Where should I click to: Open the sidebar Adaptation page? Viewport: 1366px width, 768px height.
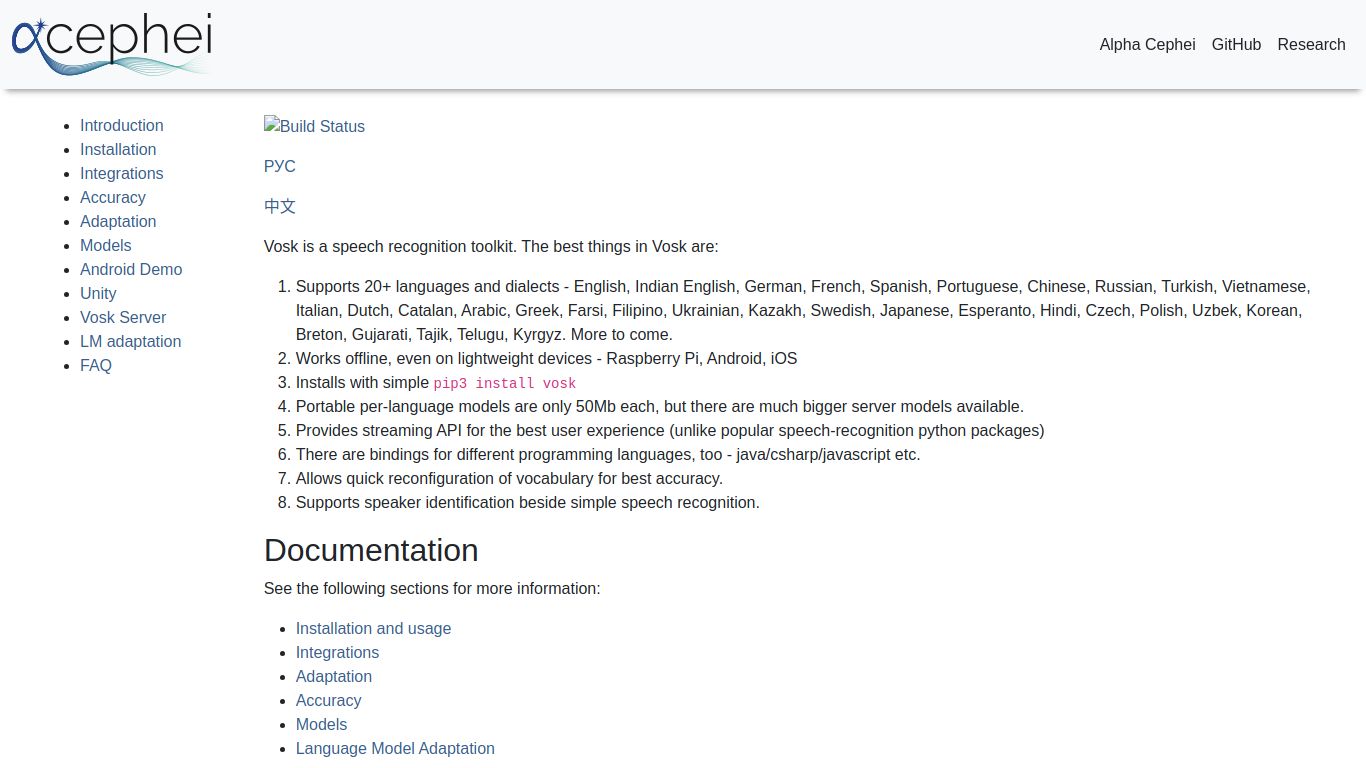[118, 221]
